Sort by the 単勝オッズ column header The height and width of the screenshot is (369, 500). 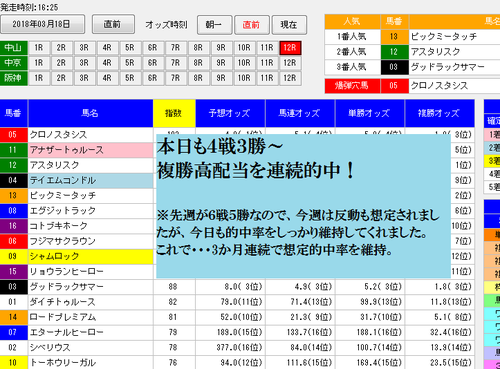tap(370, 113)
